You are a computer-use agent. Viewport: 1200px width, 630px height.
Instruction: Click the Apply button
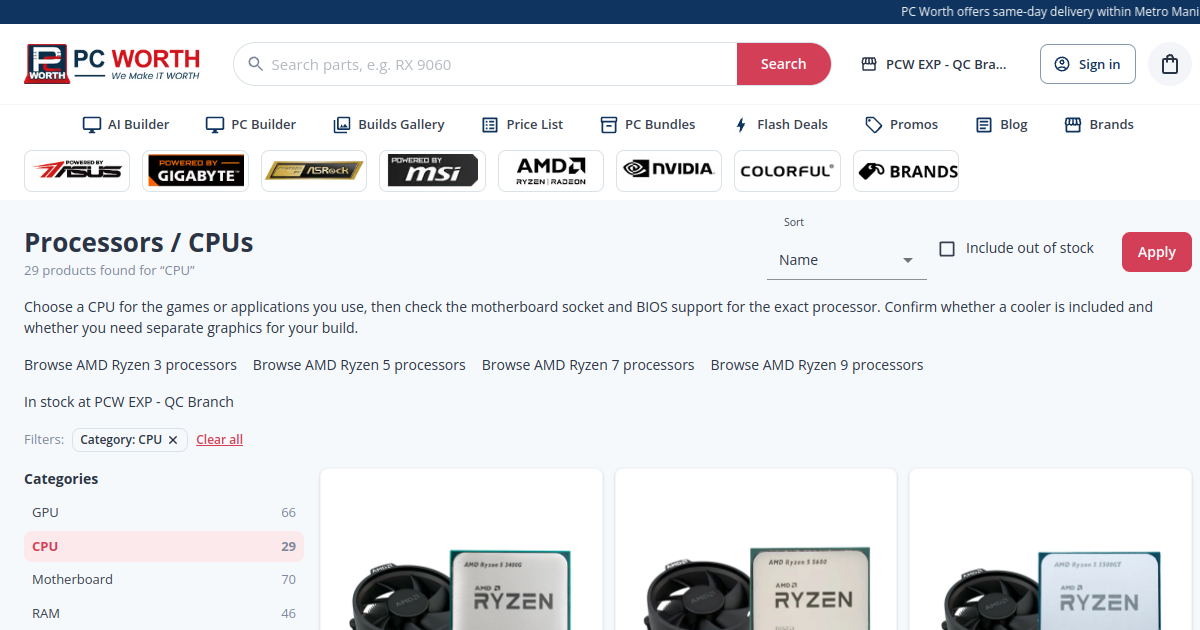coord(1157,252)
